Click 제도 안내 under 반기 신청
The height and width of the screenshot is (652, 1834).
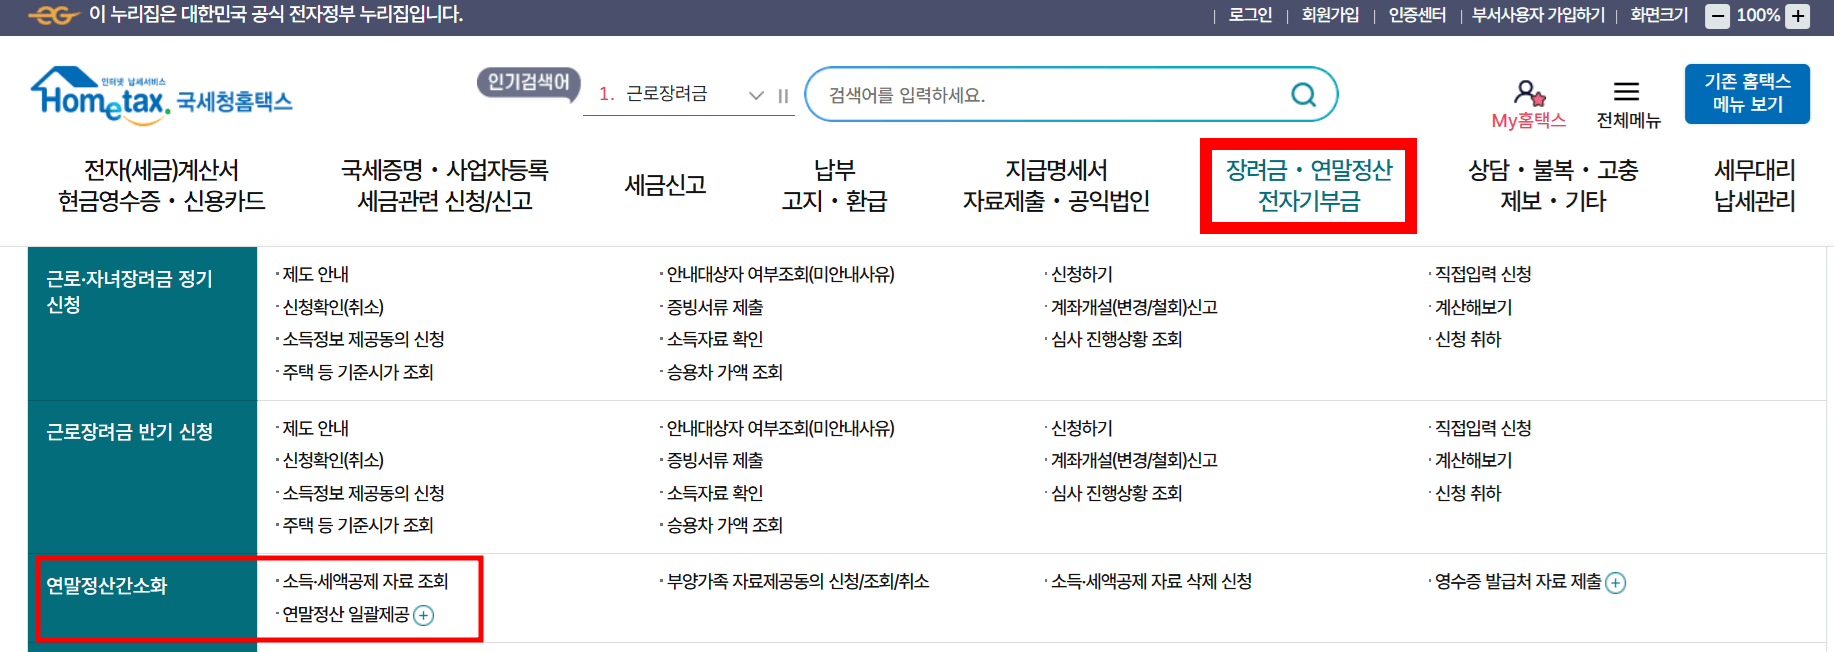[x=315, y=428]
